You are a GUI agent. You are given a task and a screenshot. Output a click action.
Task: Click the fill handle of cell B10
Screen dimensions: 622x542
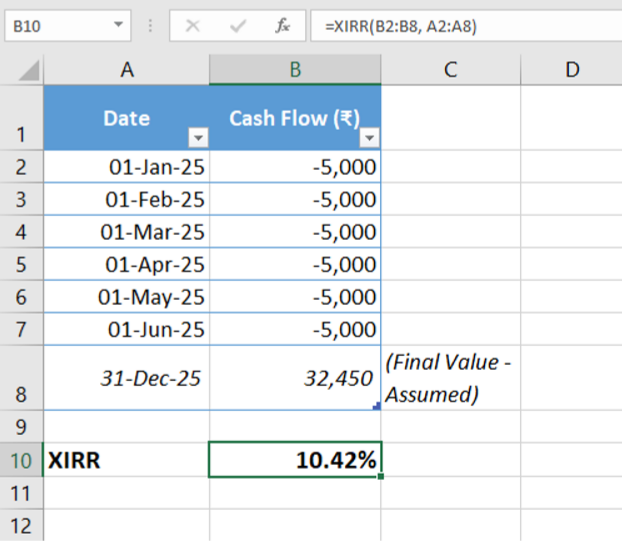click(x=381, y=476)
